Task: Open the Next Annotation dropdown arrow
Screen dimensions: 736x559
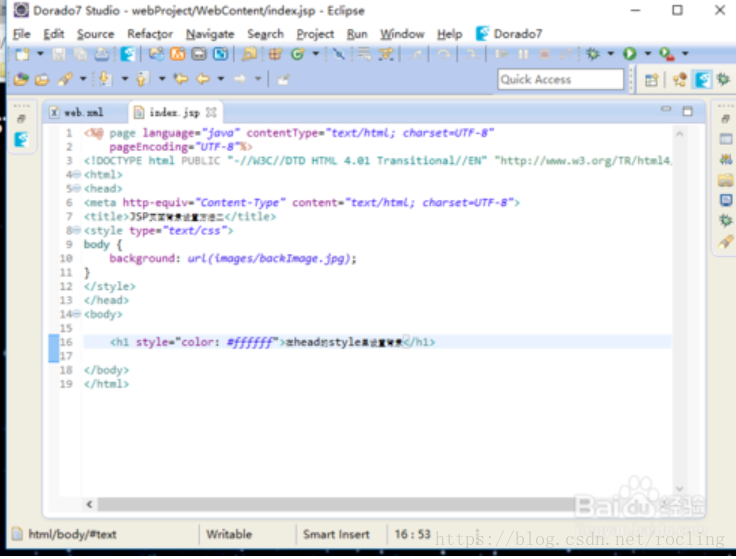Action: [x=124, y=79]
